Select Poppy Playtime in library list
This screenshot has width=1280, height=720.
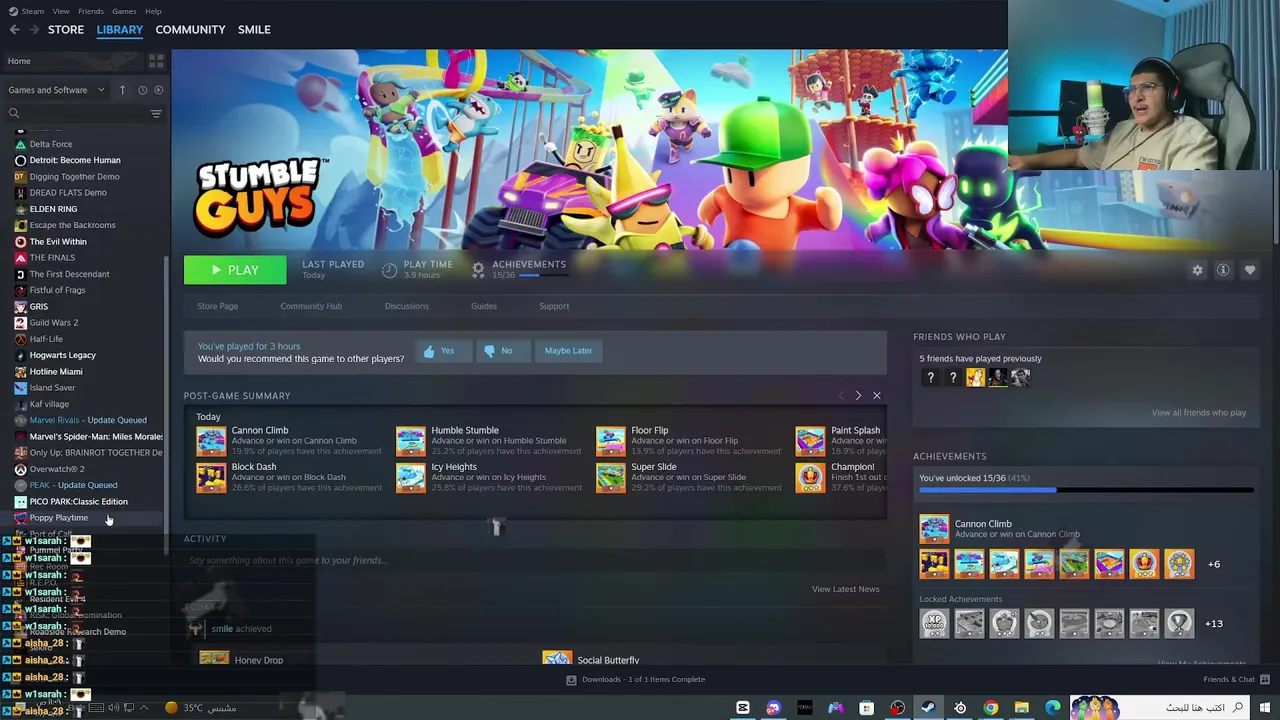click(x=58, y=518)
